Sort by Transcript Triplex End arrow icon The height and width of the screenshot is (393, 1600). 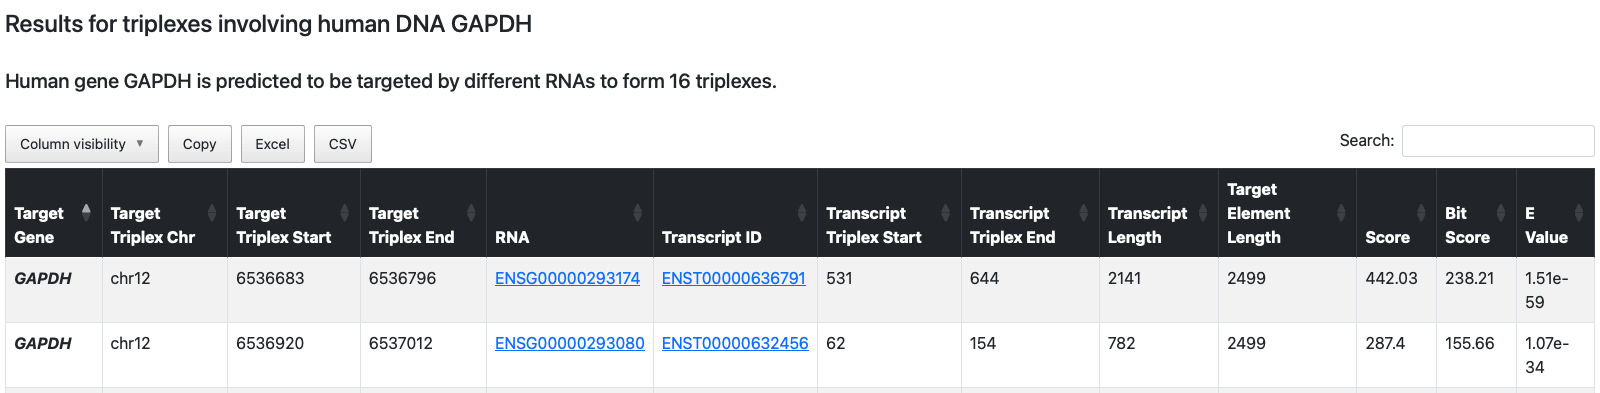(1084, 212)
